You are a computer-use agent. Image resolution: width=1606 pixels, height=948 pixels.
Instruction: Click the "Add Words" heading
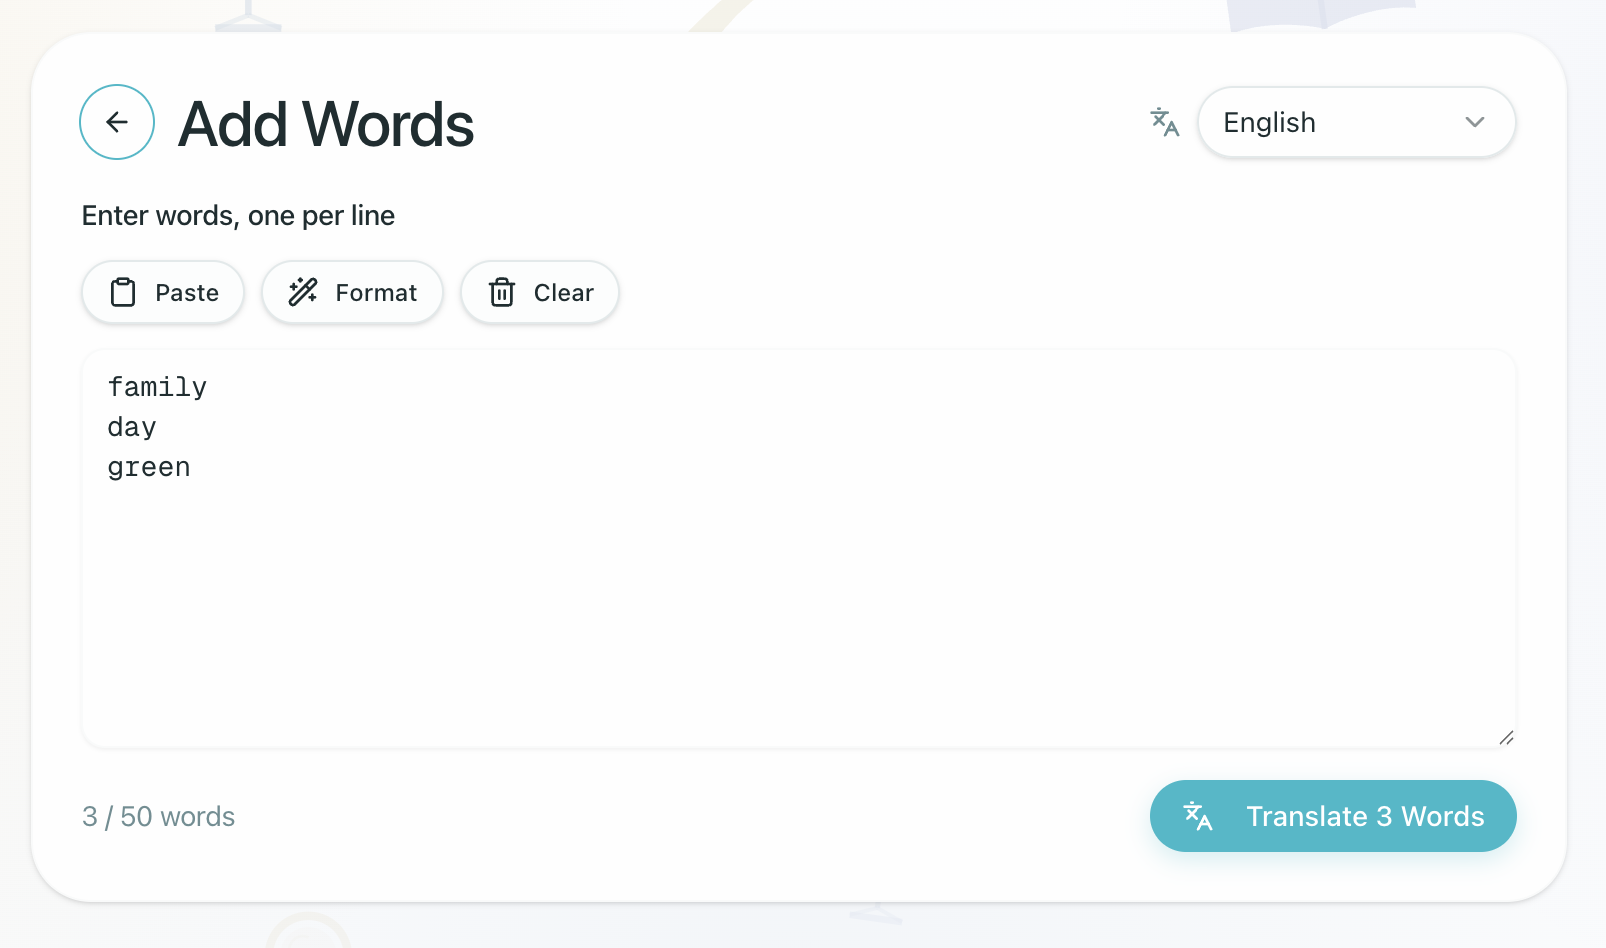(326, 124)
